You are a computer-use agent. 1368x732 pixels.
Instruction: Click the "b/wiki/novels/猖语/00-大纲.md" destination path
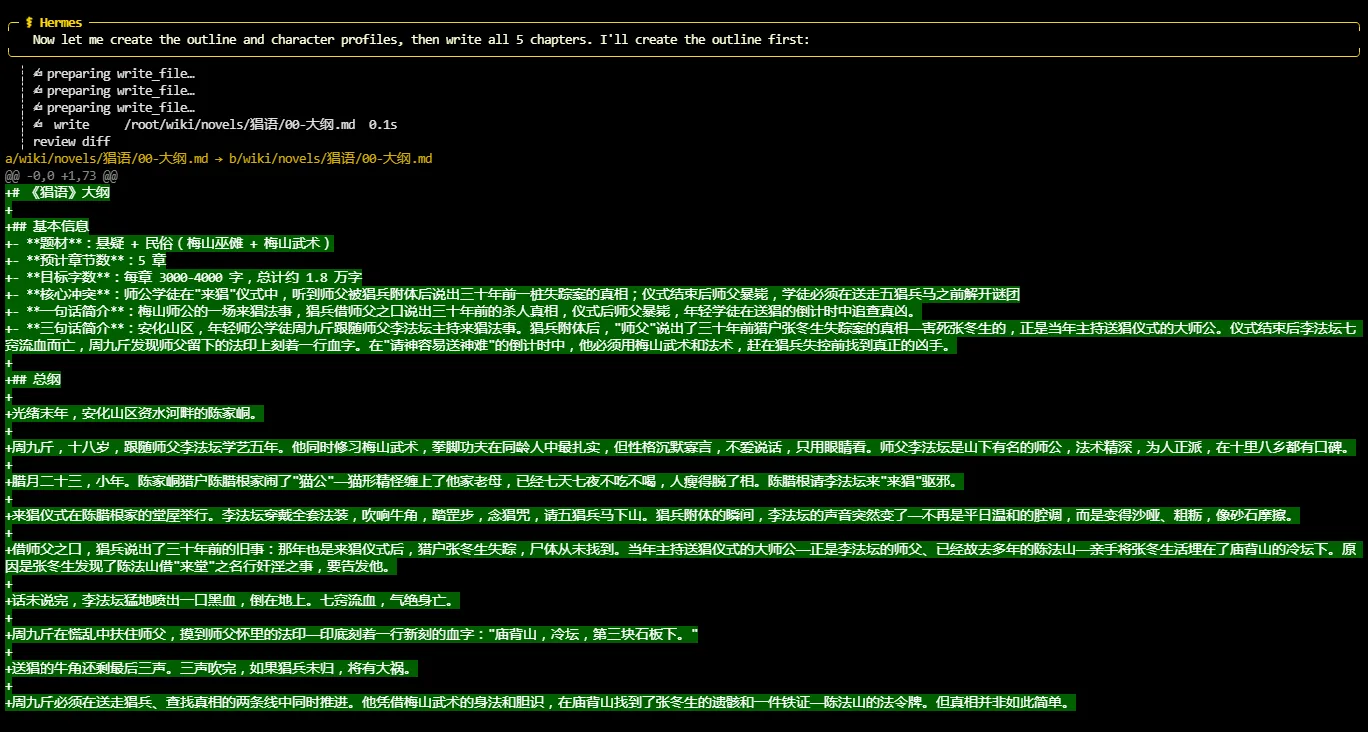click(330, 158)
